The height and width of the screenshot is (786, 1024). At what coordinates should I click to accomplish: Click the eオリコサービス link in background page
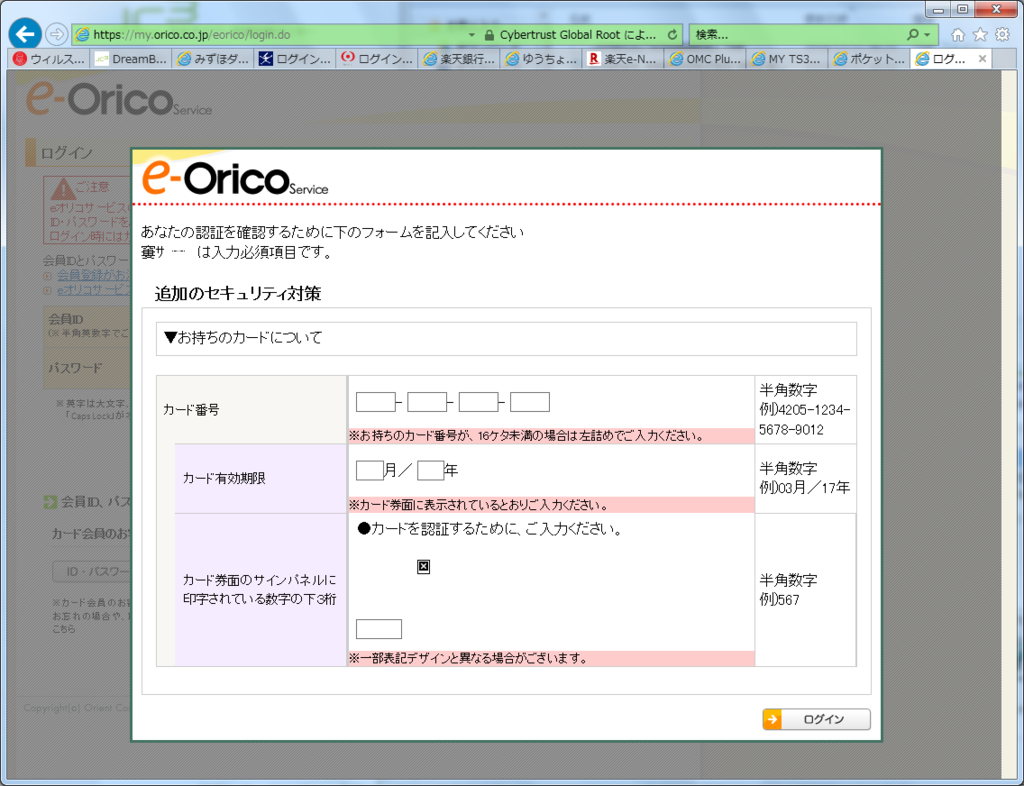point(95,290)
